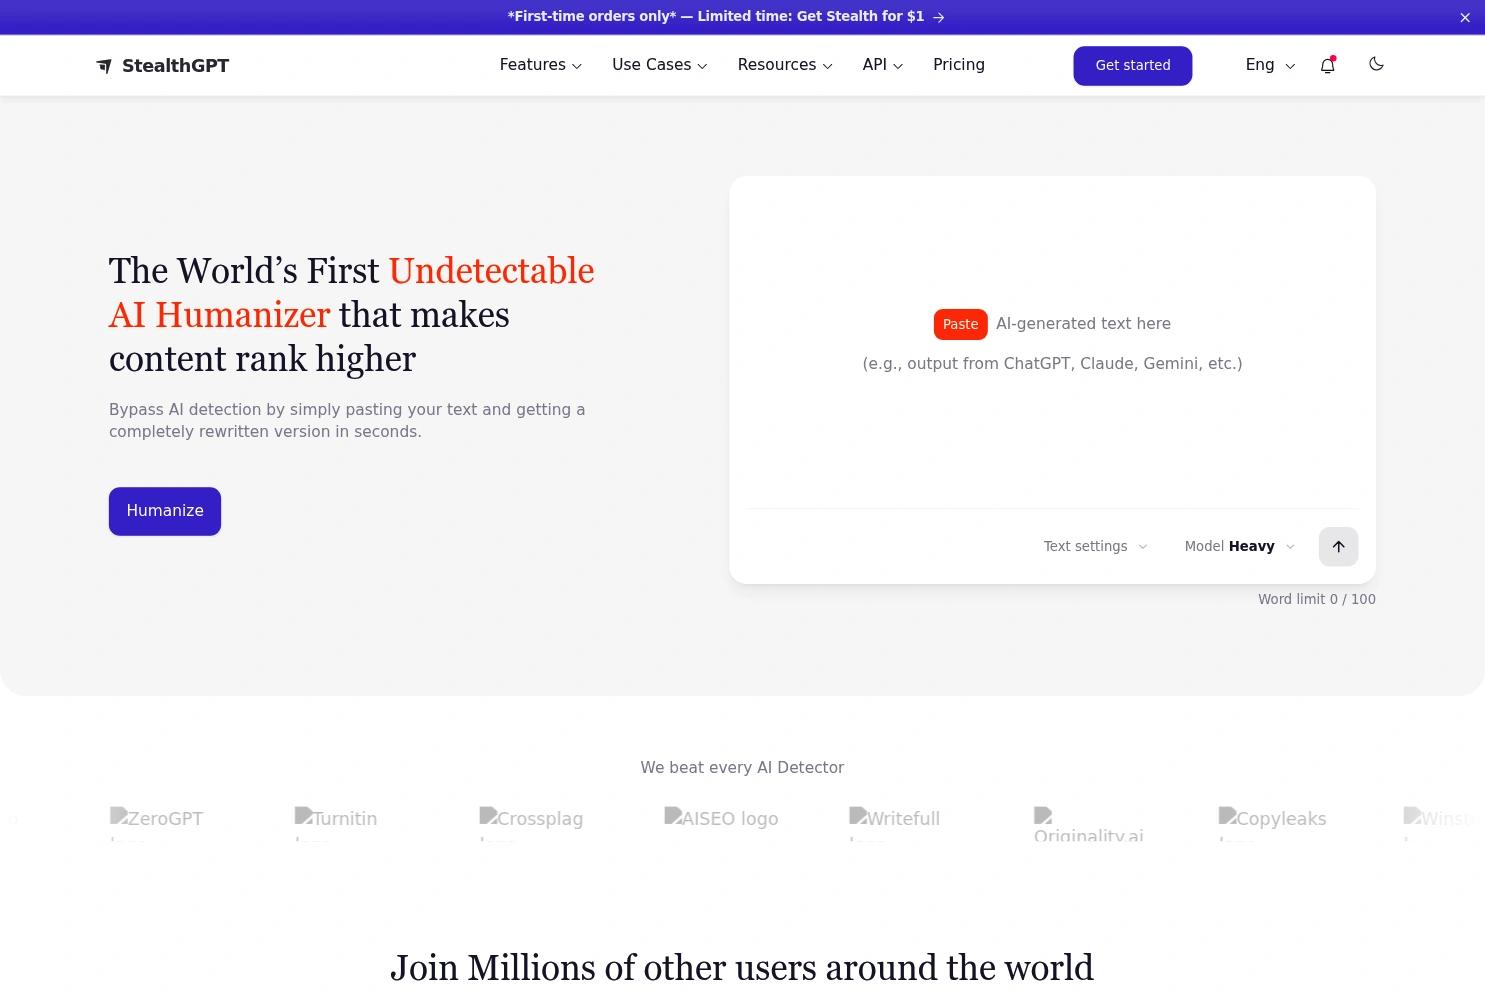
Task: Click the Copyleaks logo
Action: pyautogui.click(x=1273, y=824)
